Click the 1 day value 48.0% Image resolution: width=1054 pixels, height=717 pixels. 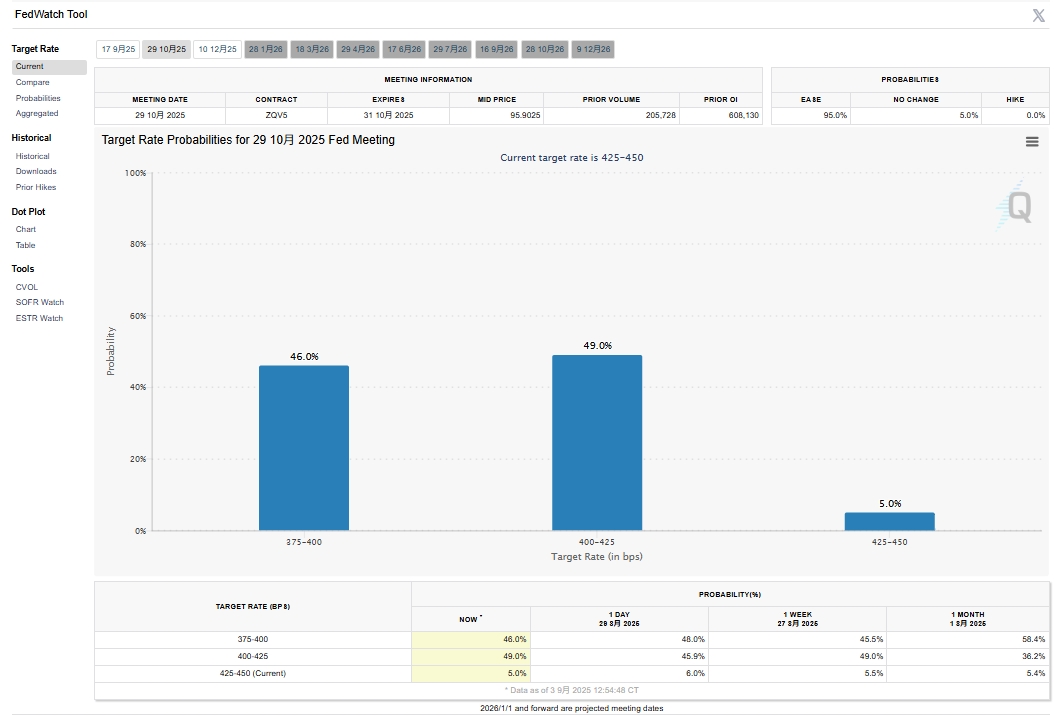(x=693, y=640)
